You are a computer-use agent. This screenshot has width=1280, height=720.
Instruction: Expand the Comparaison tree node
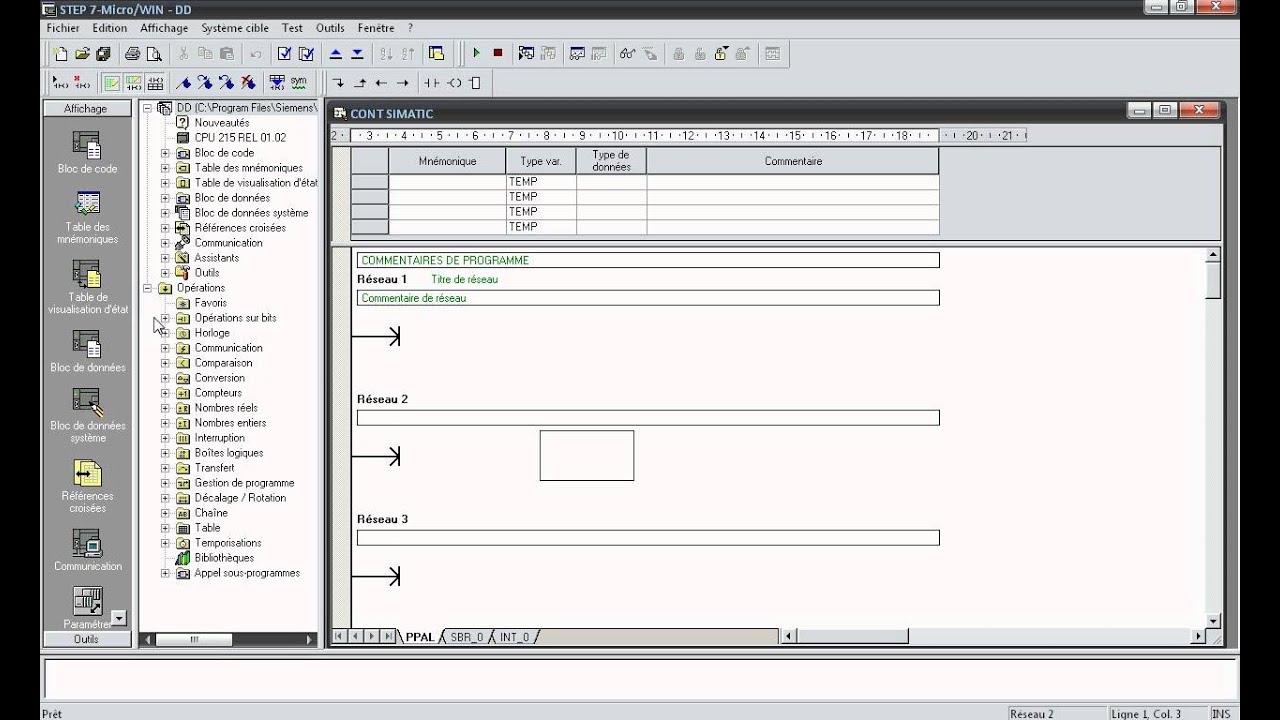click(x=166, y=363)
